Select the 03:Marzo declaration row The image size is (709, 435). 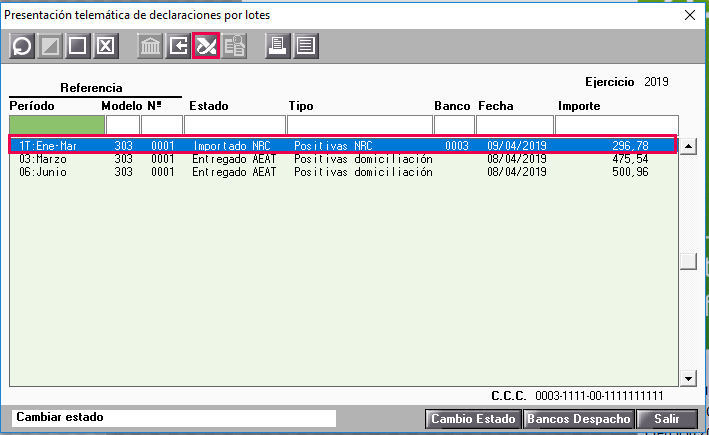click(x=343, y=159)
